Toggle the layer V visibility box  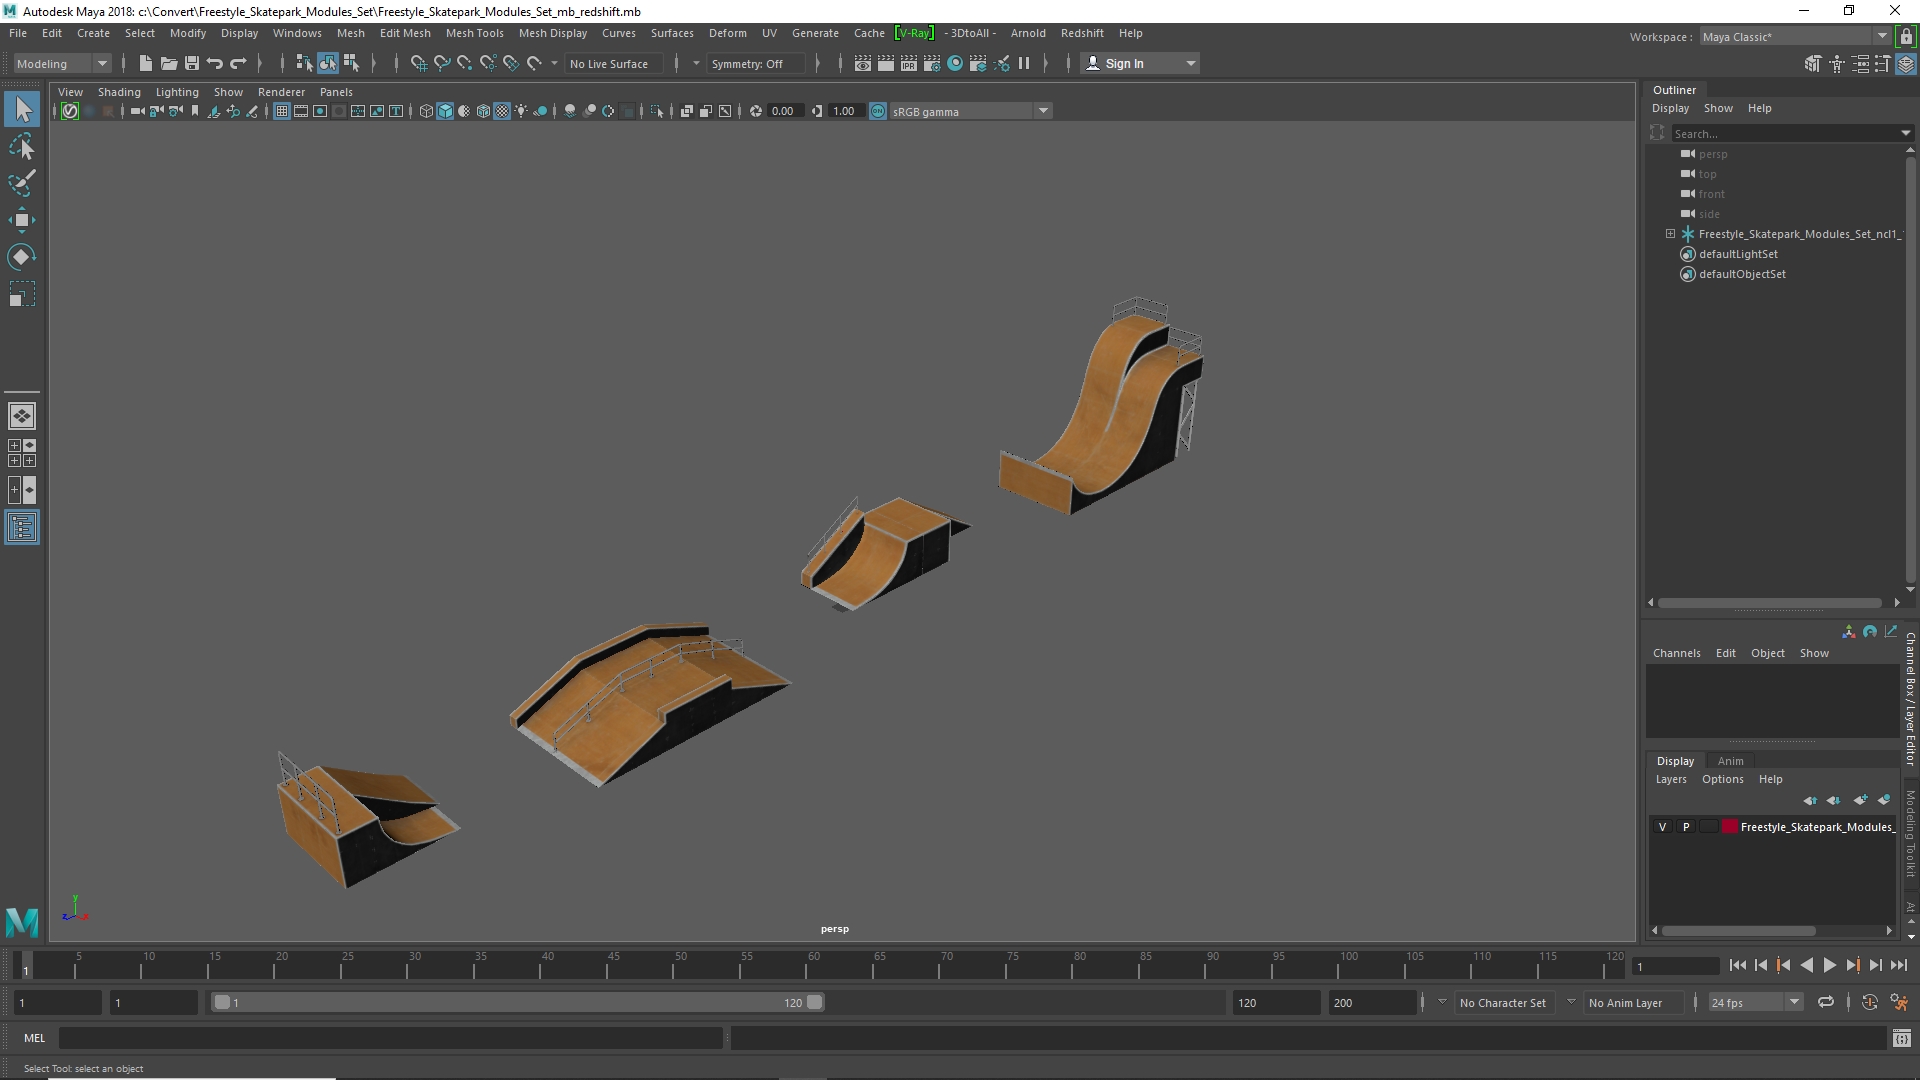[1663, 827]
